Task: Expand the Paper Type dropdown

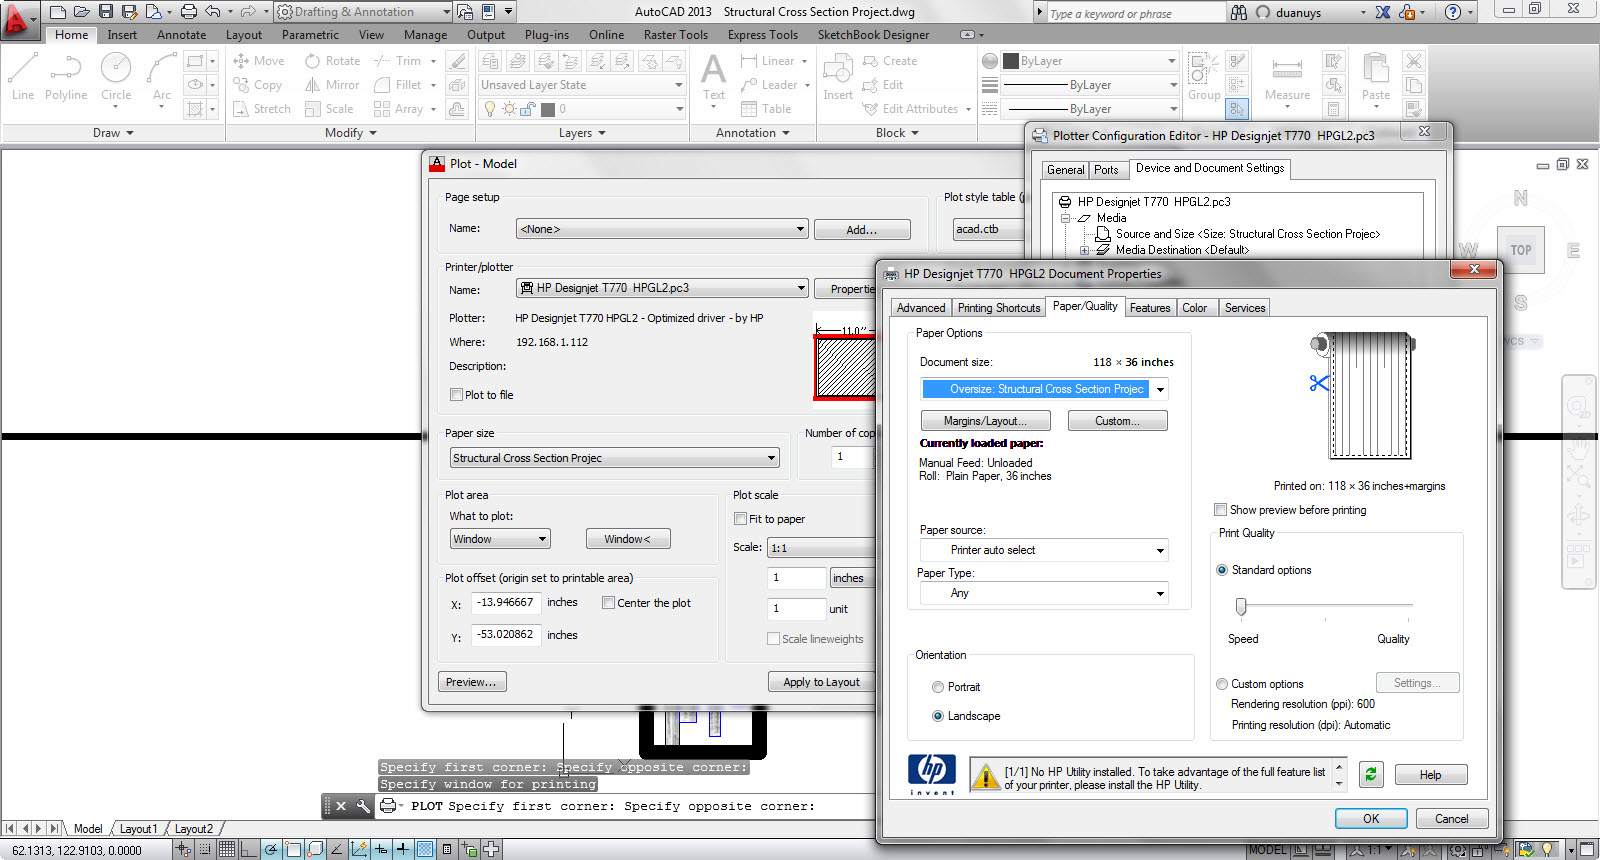Action: (x=1044, y=593)
